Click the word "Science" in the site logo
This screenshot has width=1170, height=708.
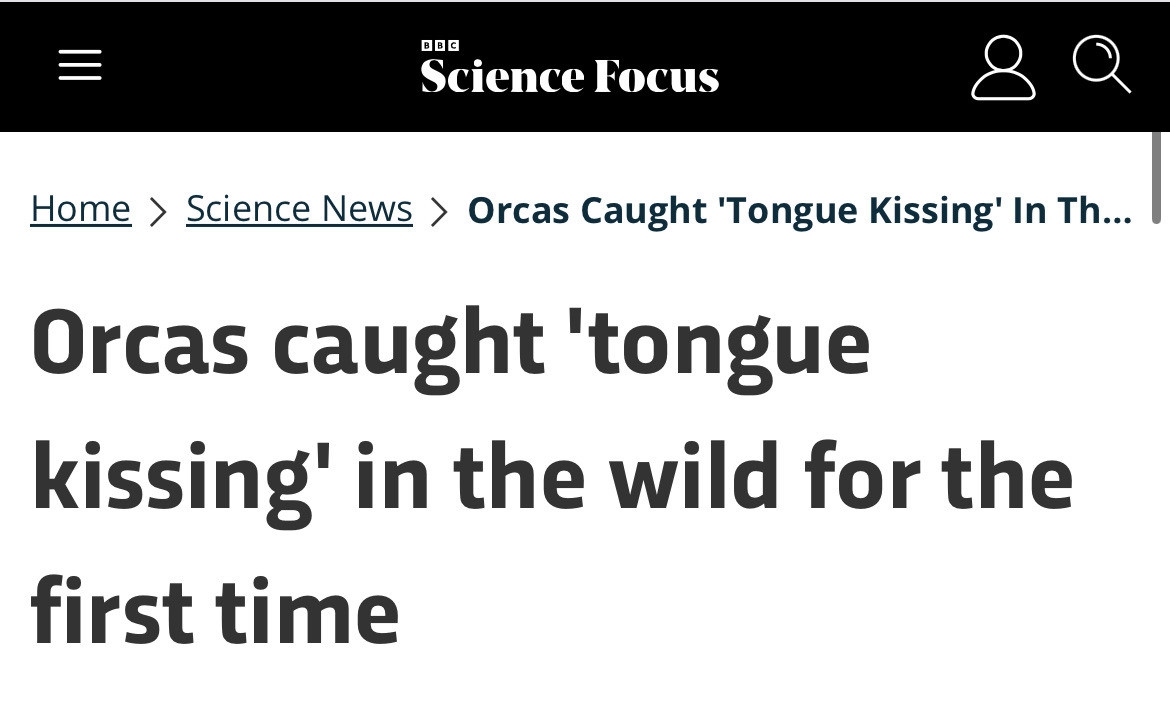coord(502,76)
